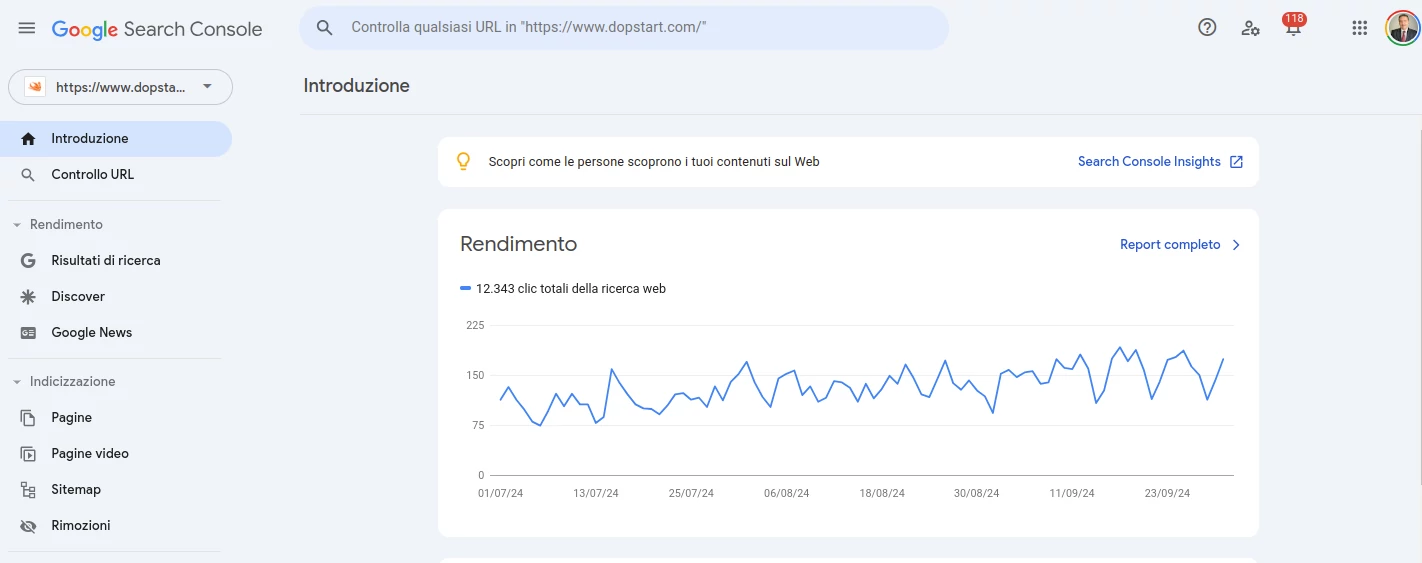Click the 23/09/24 date label on chart
Image resolution: width=1422 pixels, height=563 pixels.
(x=1167, y=494)
